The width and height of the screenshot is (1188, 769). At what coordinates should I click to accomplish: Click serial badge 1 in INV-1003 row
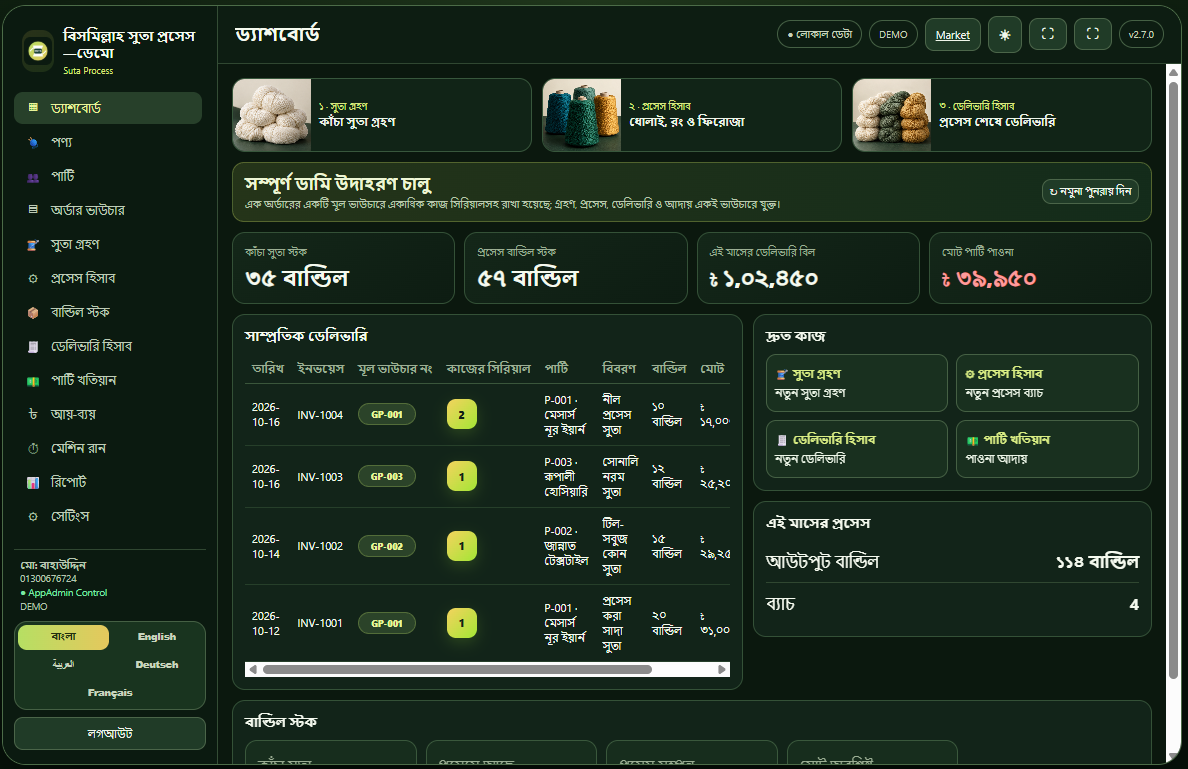pyautogui.click(x=461, y=477)
